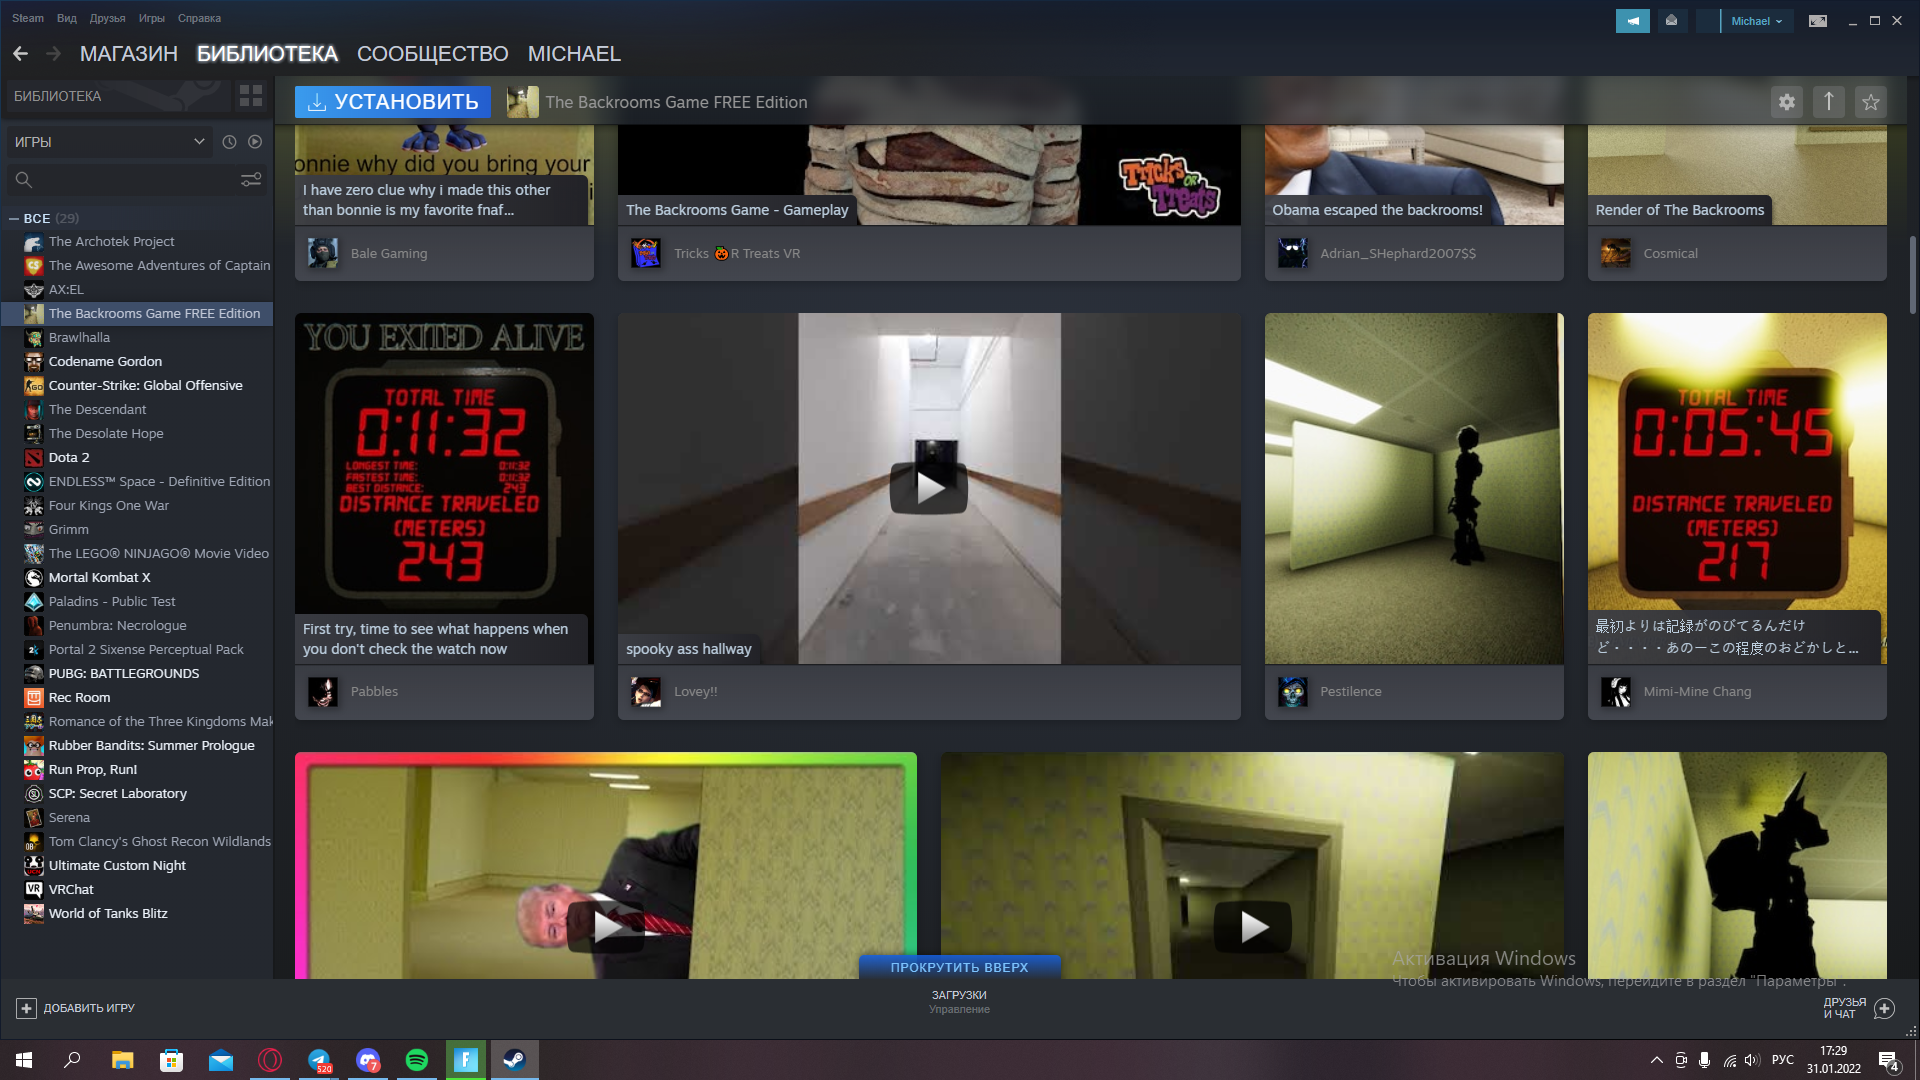Click the back navigation arrow

(x=20, y=54)
